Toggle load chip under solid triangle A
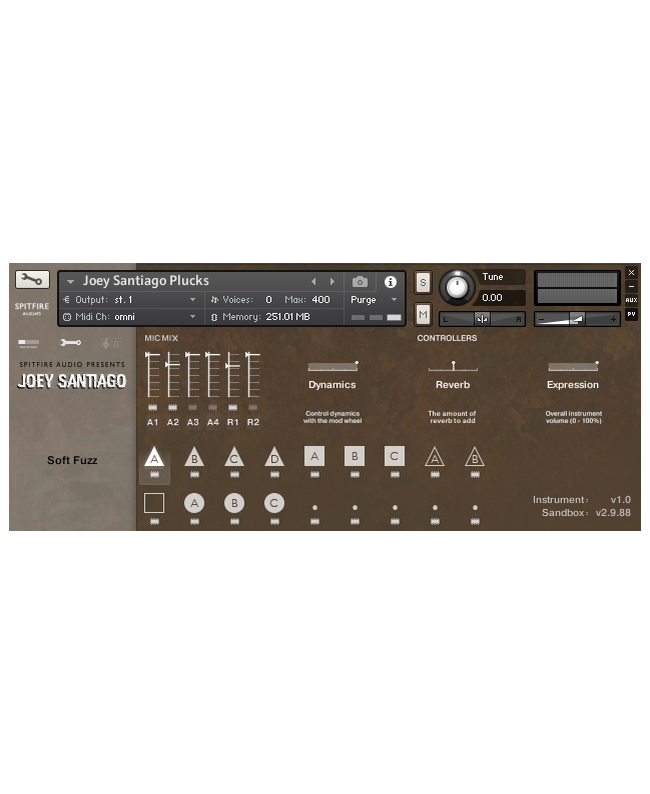 pos(154,474)
